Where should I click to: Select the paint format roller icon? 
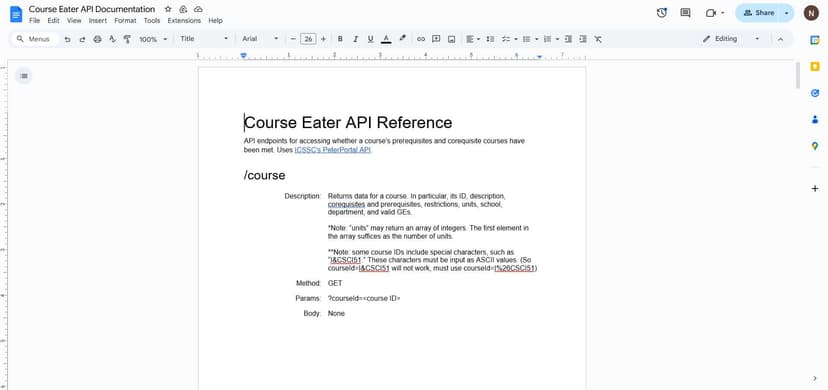(127, 39)
